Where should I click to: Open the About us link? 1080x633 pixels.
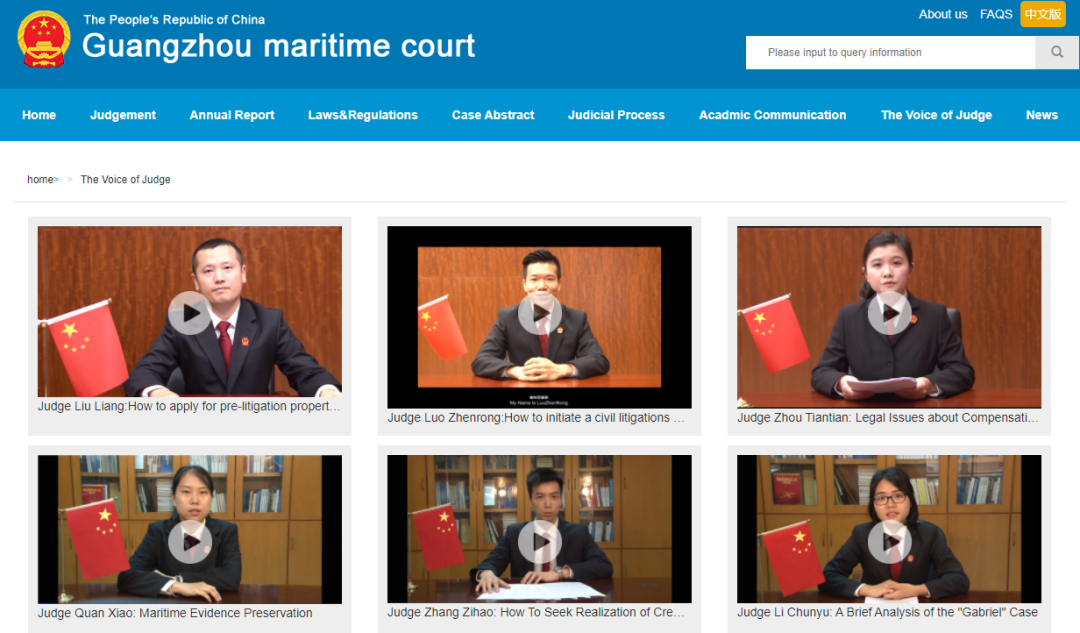pos(943,15)
